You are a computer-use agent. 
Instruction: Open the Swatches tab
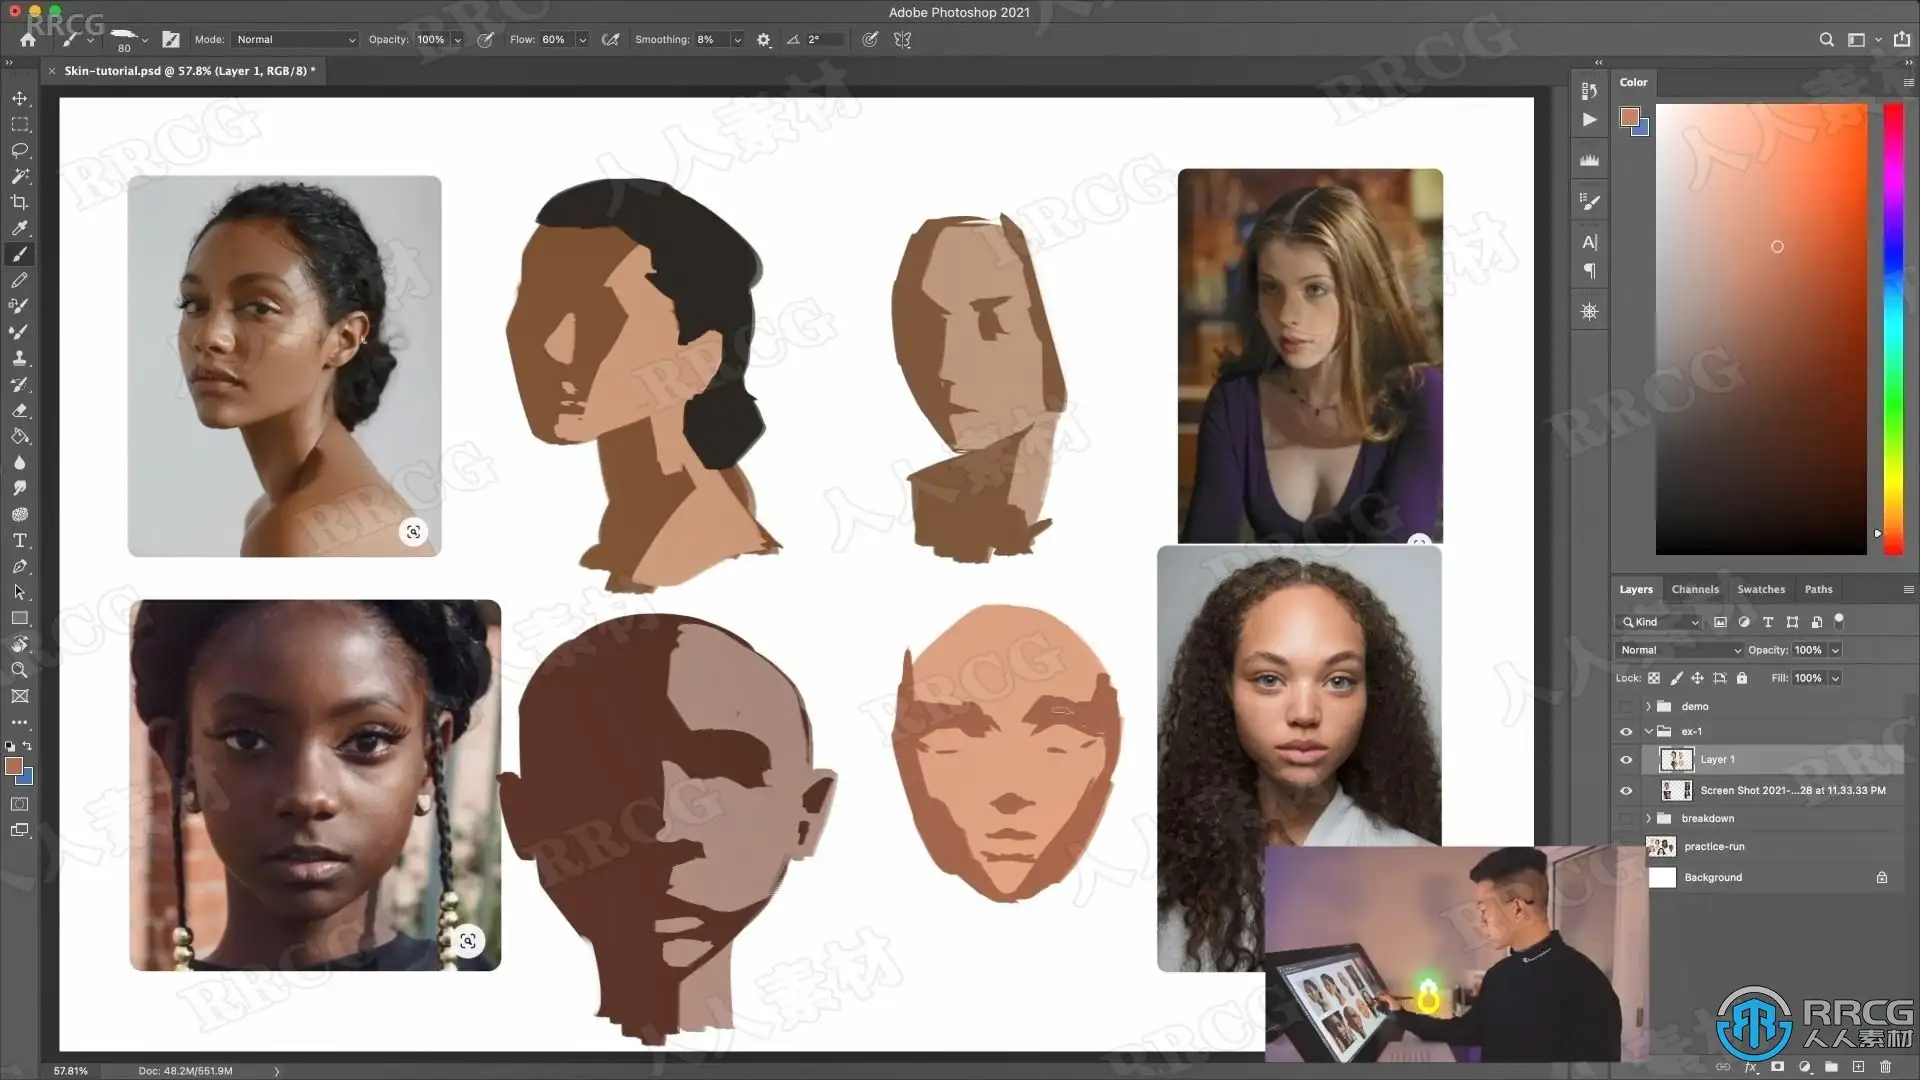click(x=1760, y=589)
